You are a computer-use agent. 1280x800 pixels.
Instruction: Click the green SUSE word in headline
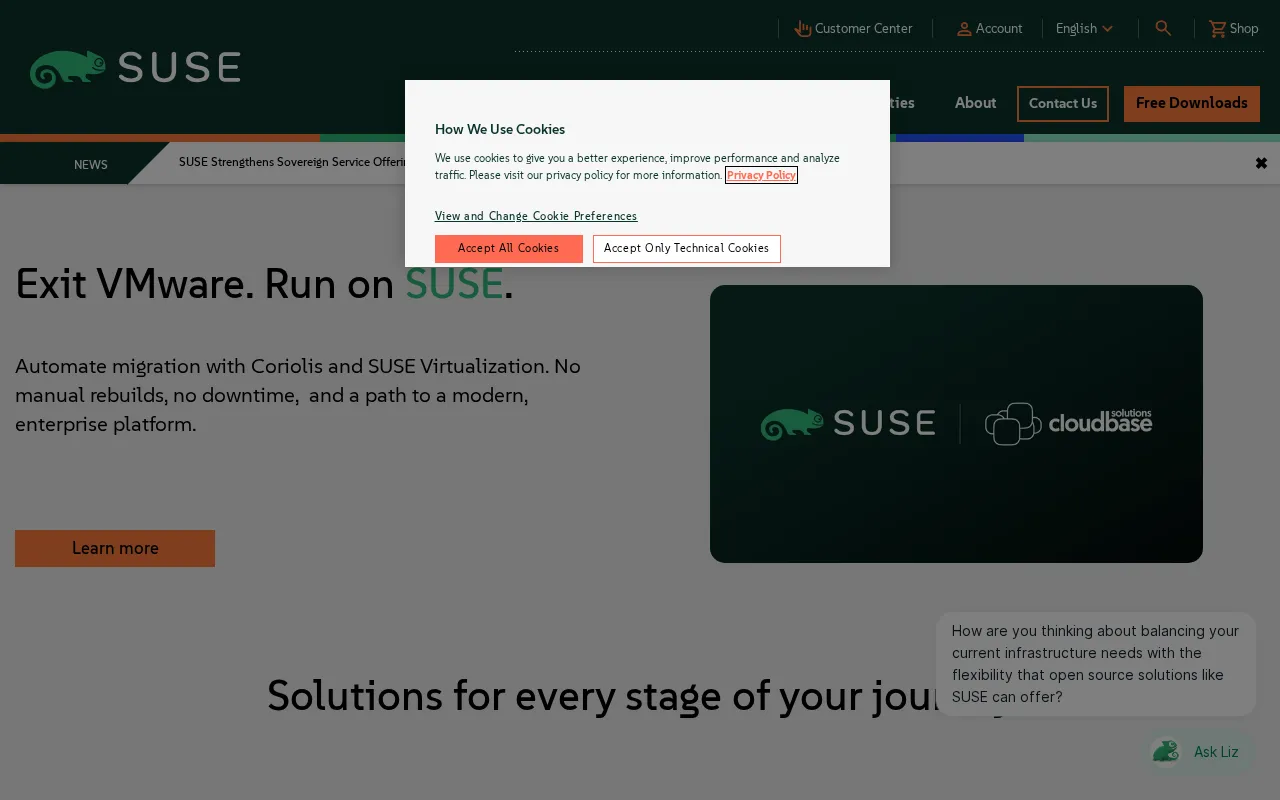(x=454, y=285)
